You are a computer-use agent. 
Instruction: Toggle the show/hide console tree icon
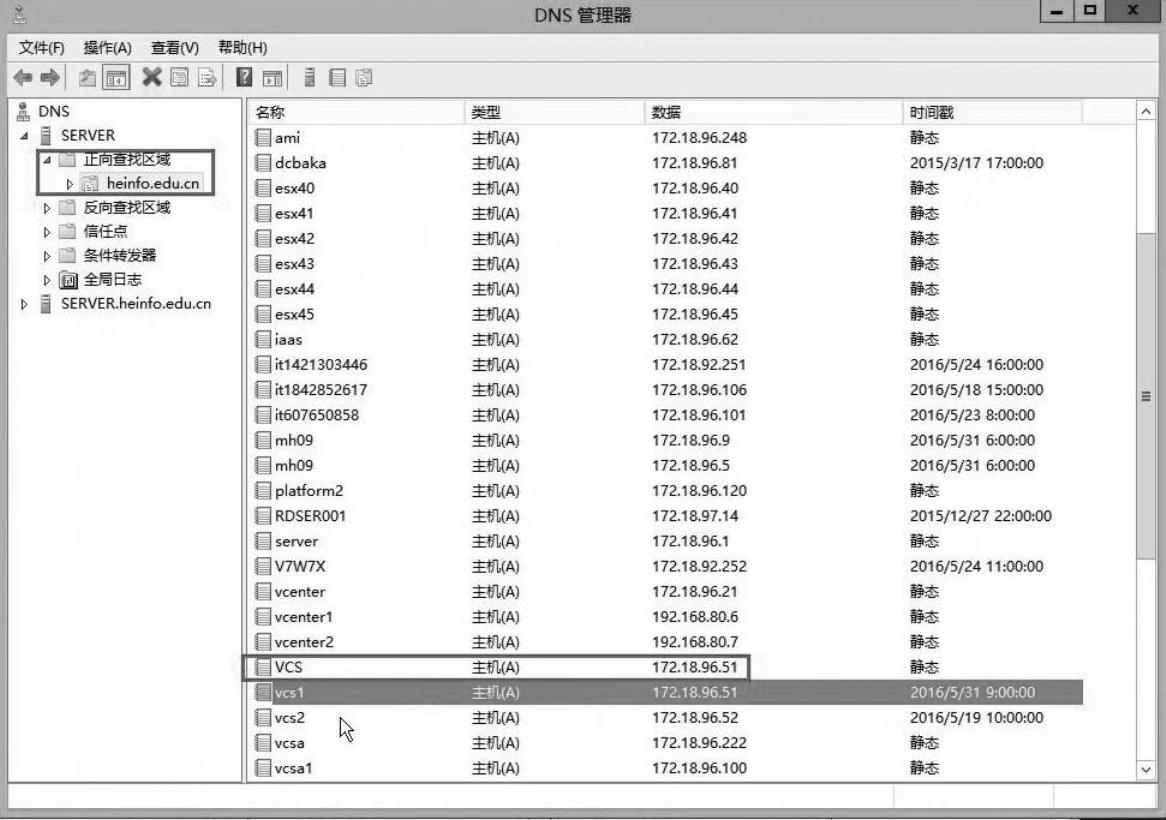tap(116, 77)
